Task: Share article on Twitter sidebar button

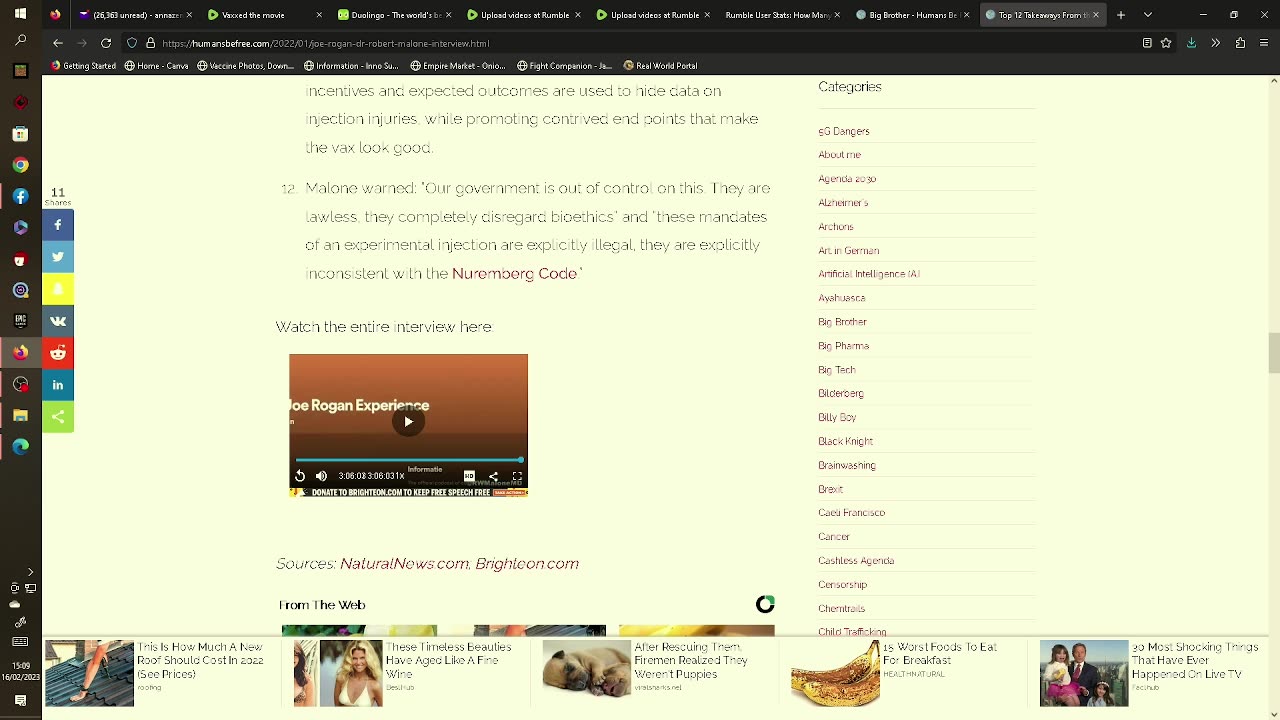Action: pos(58,257)
